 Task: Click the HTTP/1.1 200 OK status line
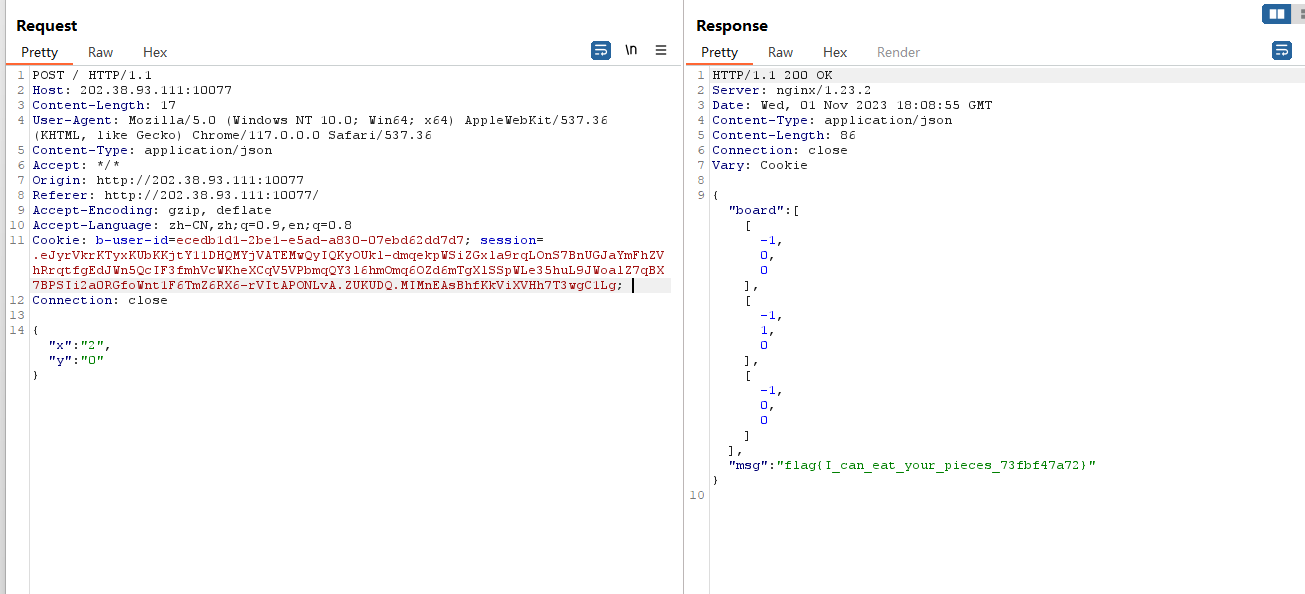click(771, 75)
